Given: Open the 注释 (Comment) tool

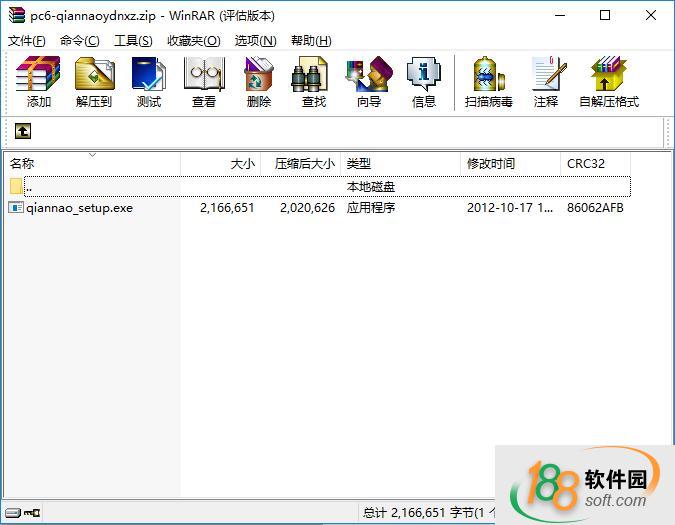Looking at the screenshot, I should click(546, 82).
